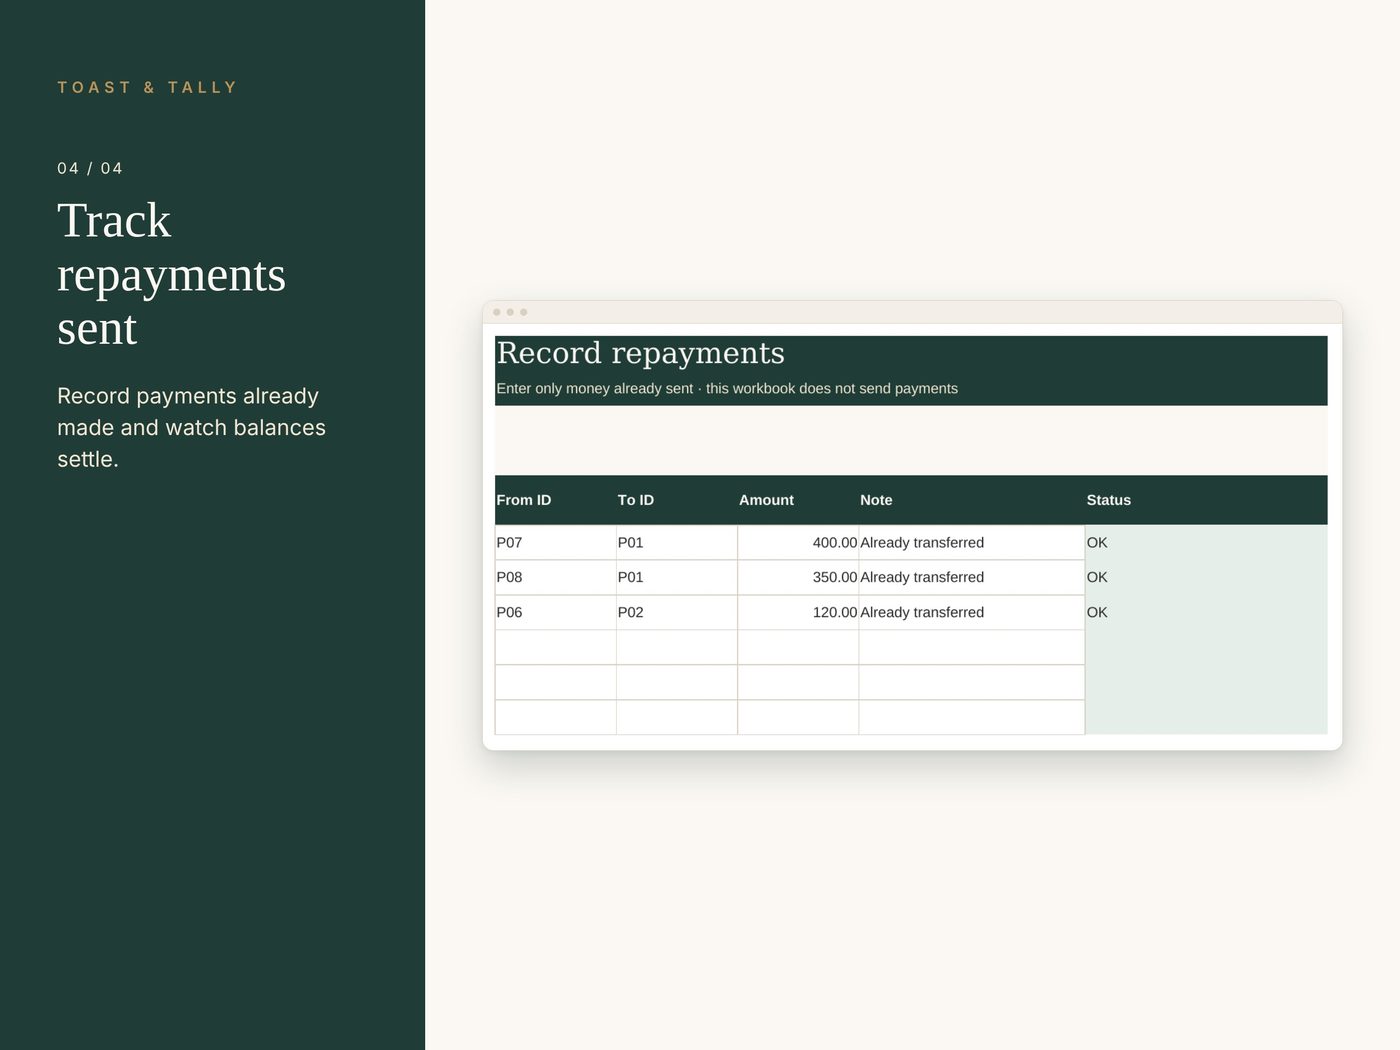Screen dimensions: 1400x1050
Task: Click the Note column header
Action: [x=876, y=500]
